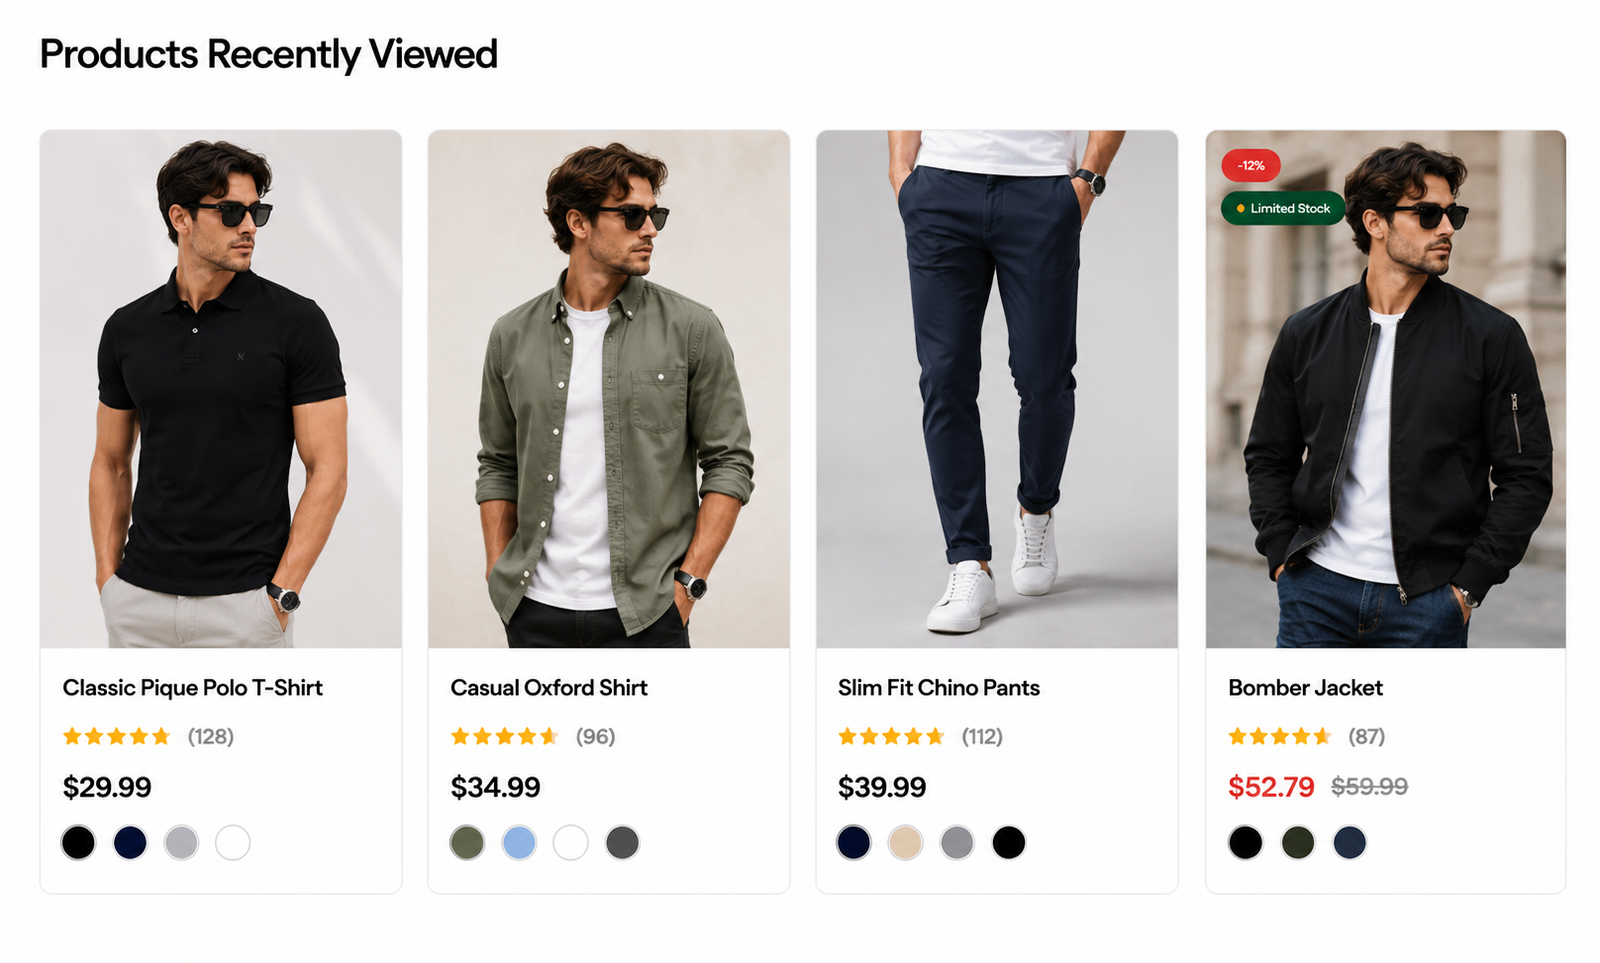Choose black swatch for Chino Pants

pos(1009,842)
